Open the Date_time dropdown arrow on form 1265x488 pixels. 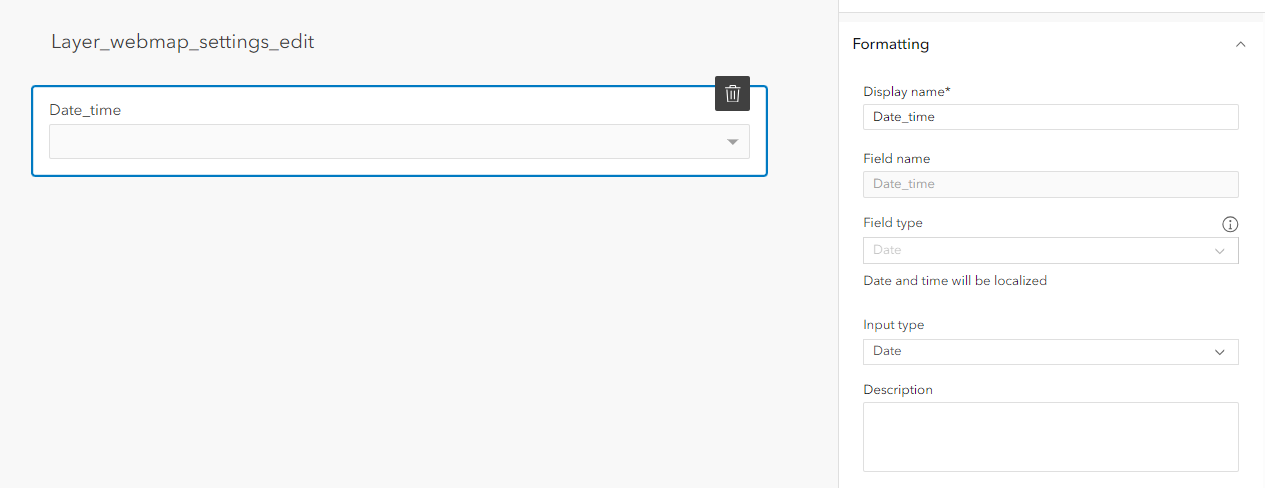(x=732, y=143)
